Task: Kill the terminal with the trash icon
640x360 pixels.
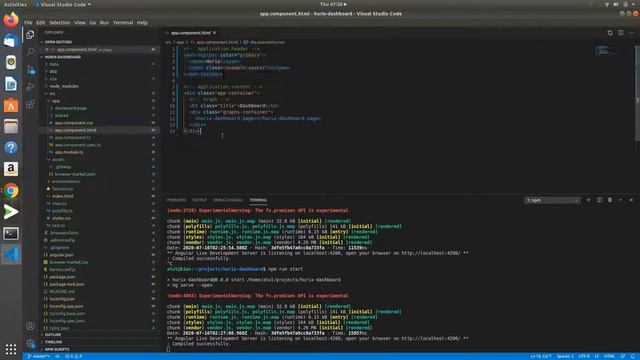Action: coord(610,200)
